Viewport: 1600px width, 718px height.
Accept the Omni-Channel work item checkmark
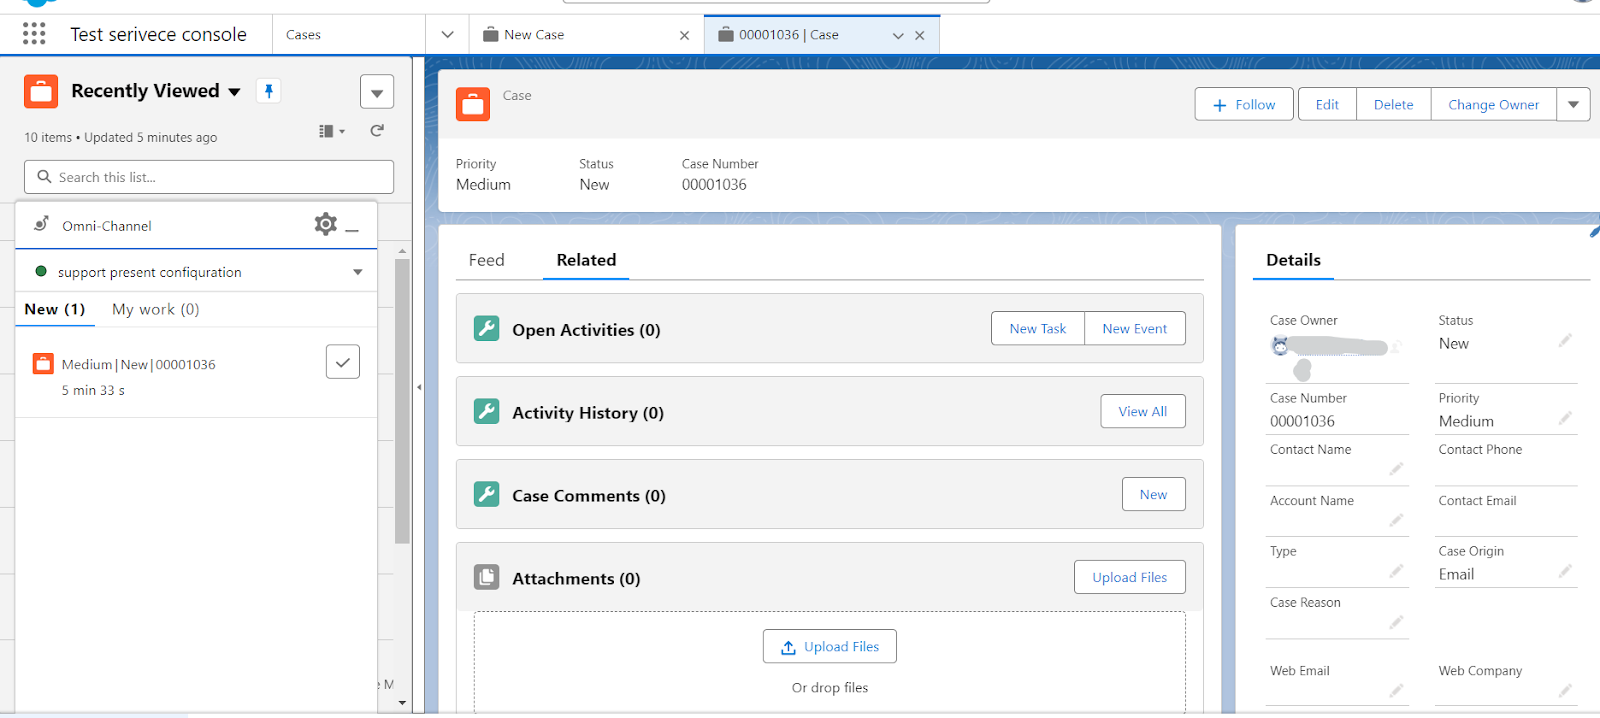pos(343,362)
